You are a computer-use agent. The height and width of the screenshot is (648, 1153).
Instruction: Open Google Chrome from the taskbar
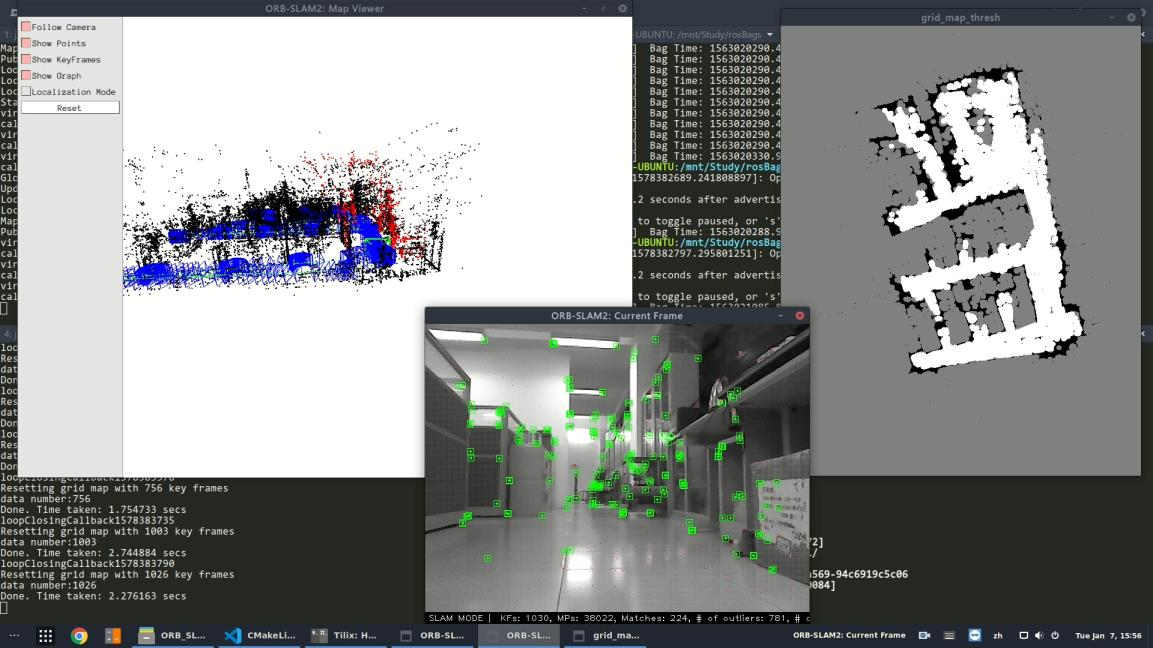pyautogui.click(x=79, y=635)
